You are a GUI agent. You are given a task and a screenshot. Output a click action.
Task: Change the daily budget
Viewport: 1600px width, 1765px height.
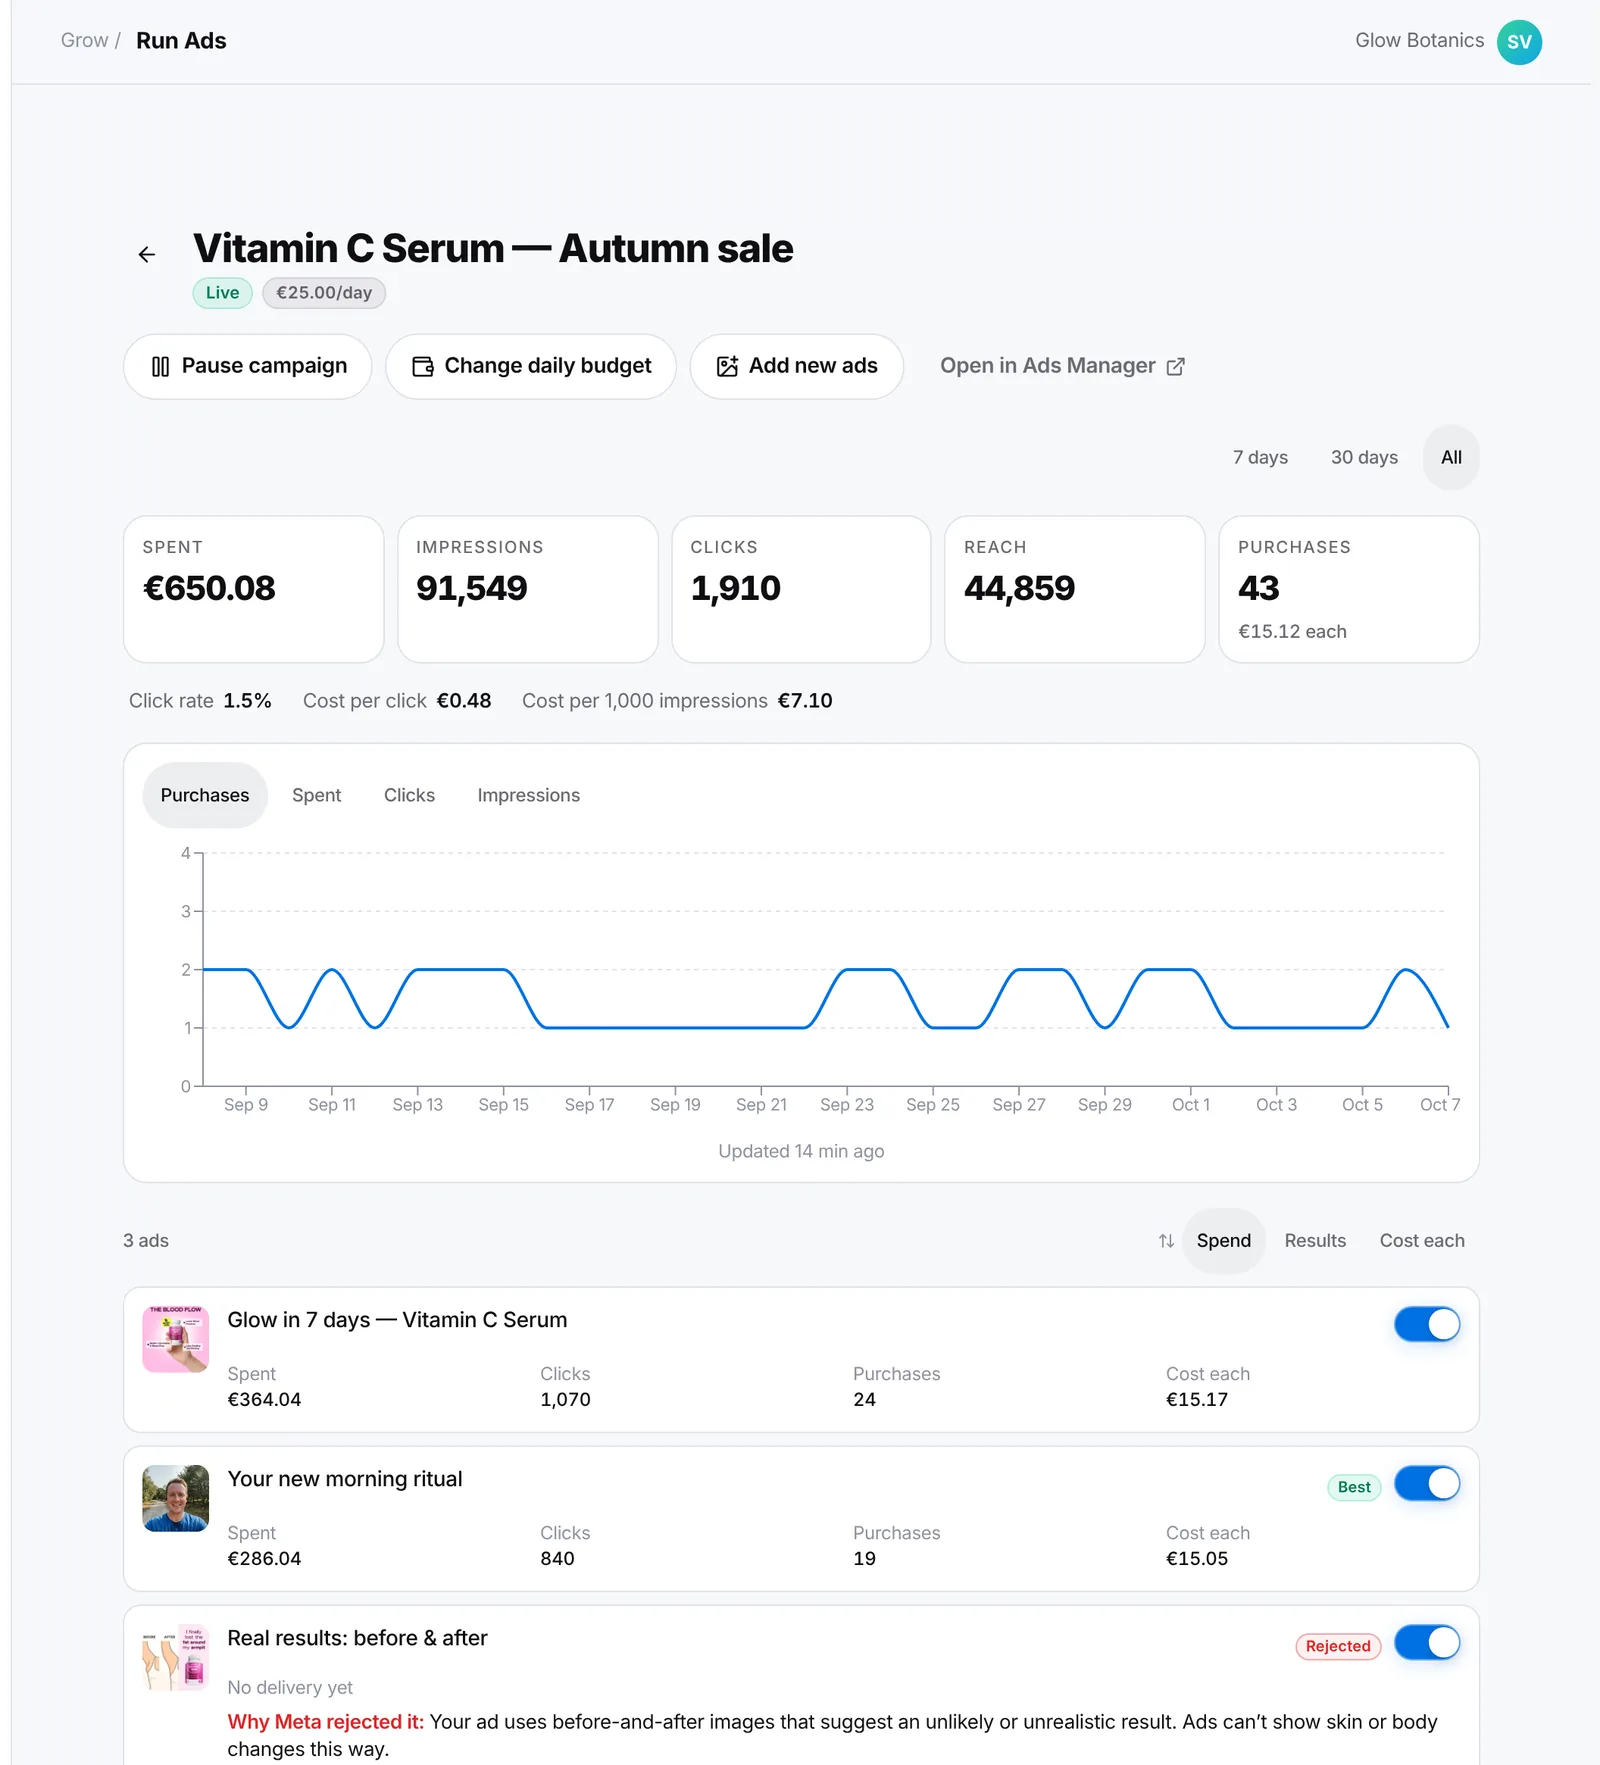(531, 366)
